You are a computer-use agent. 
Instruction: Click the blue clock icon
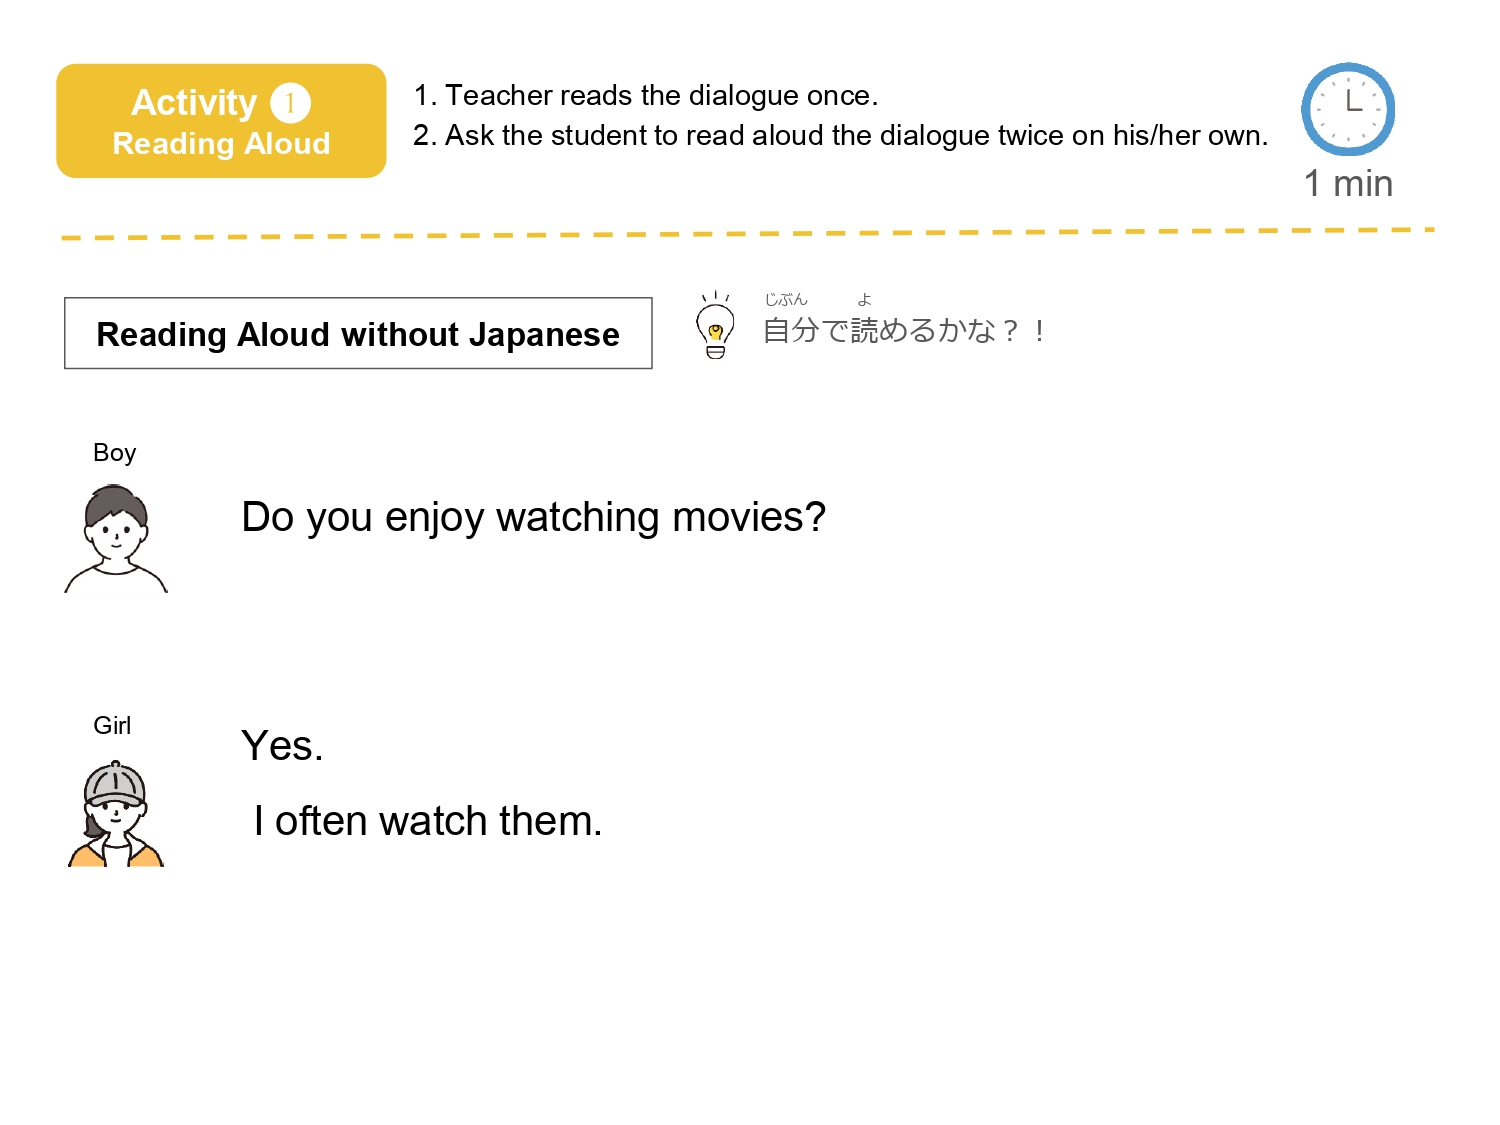coord(1347,109)
